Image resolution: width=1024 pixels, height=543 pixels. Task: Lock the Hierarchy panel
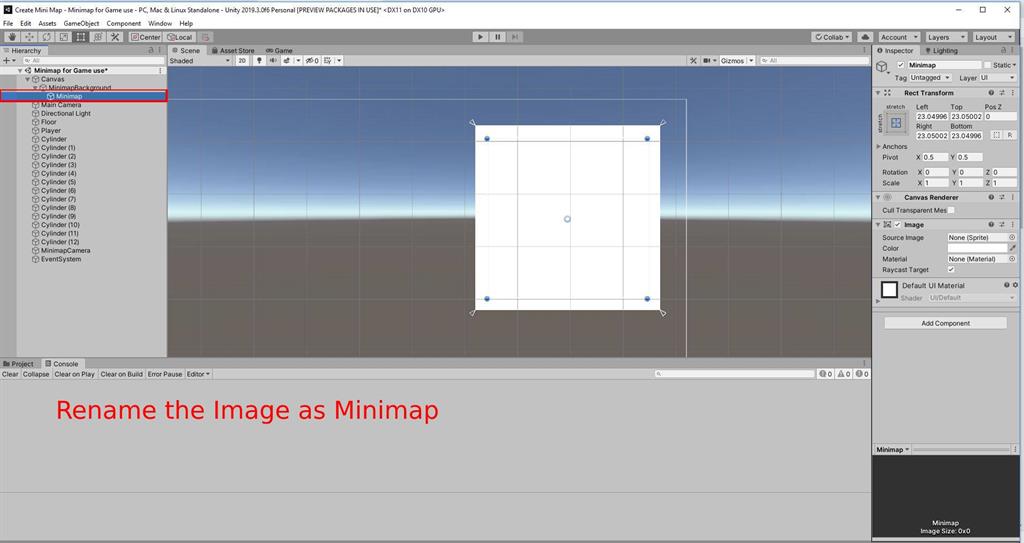click(x=151, y=50)
